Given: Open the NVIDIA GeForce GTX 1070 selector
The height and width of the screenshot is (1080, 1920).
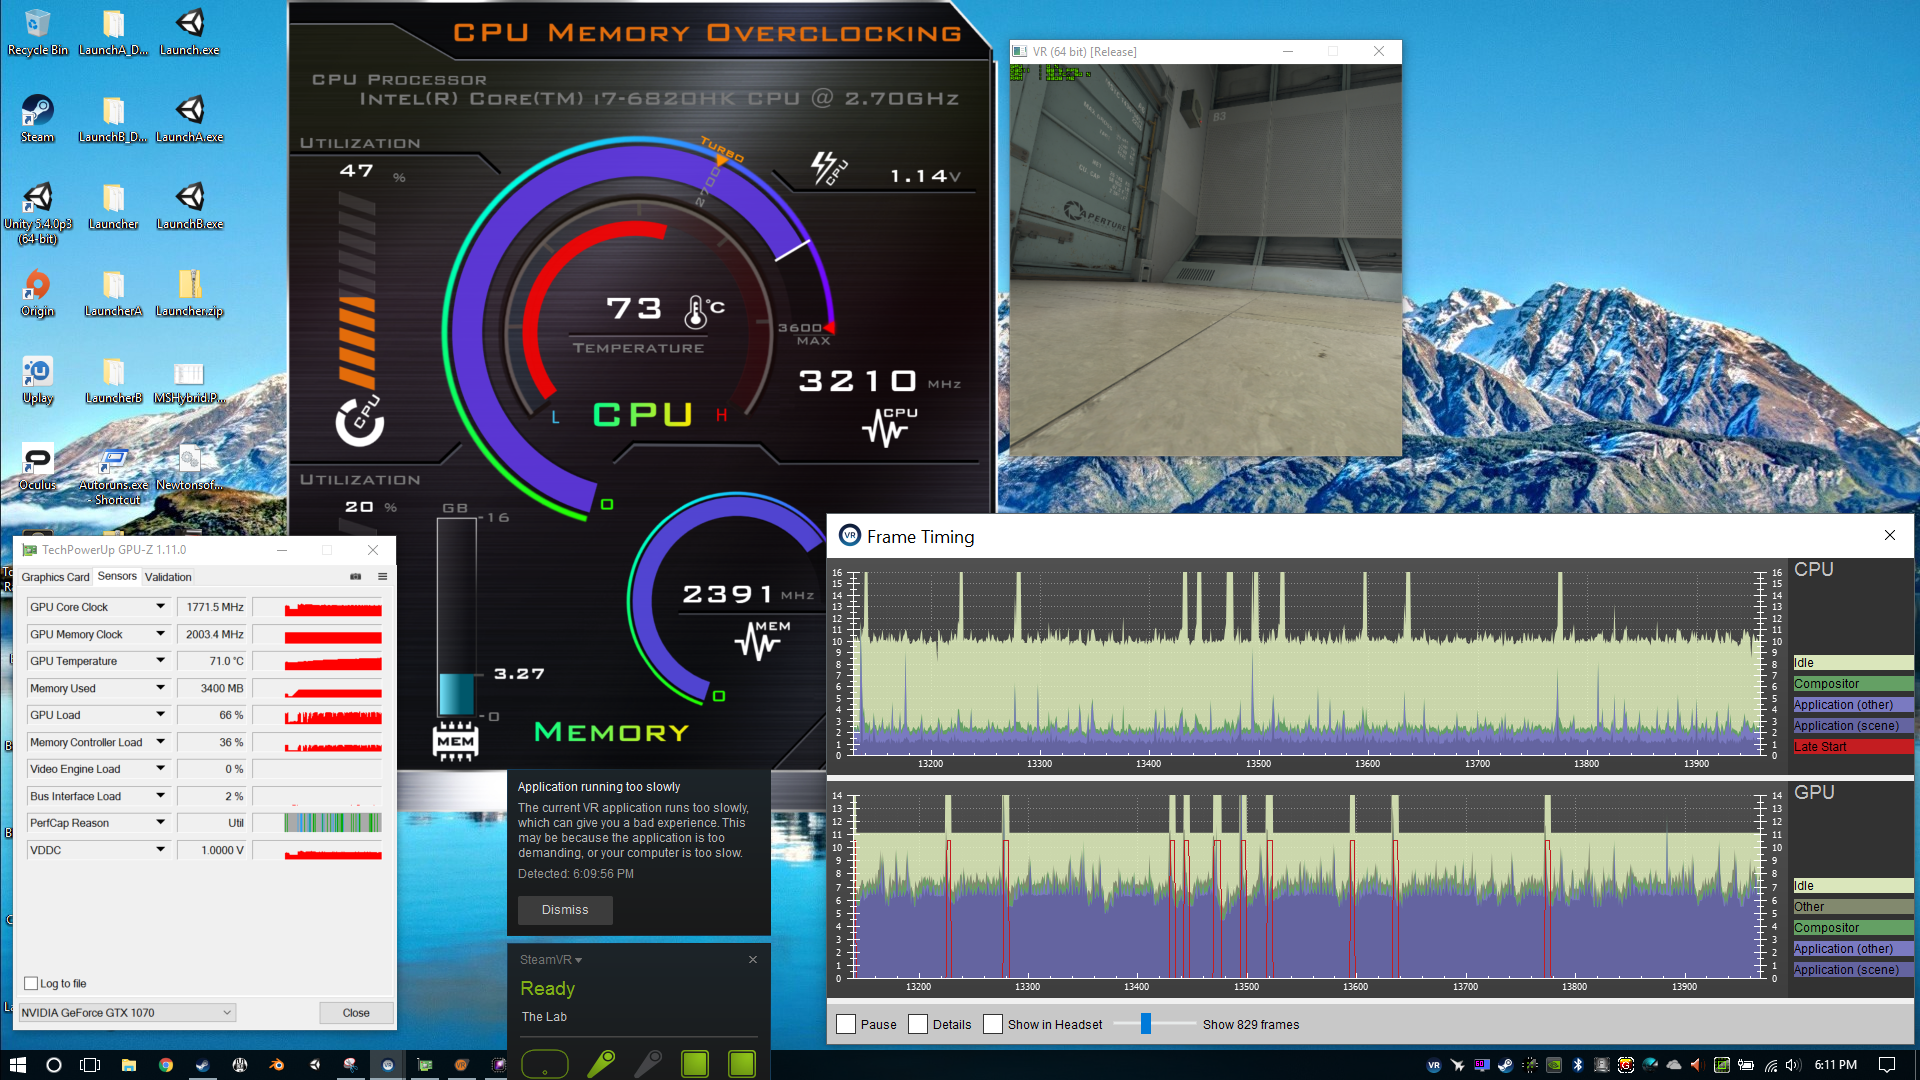Looking at the screenshot, I should tap(127, 1013).
